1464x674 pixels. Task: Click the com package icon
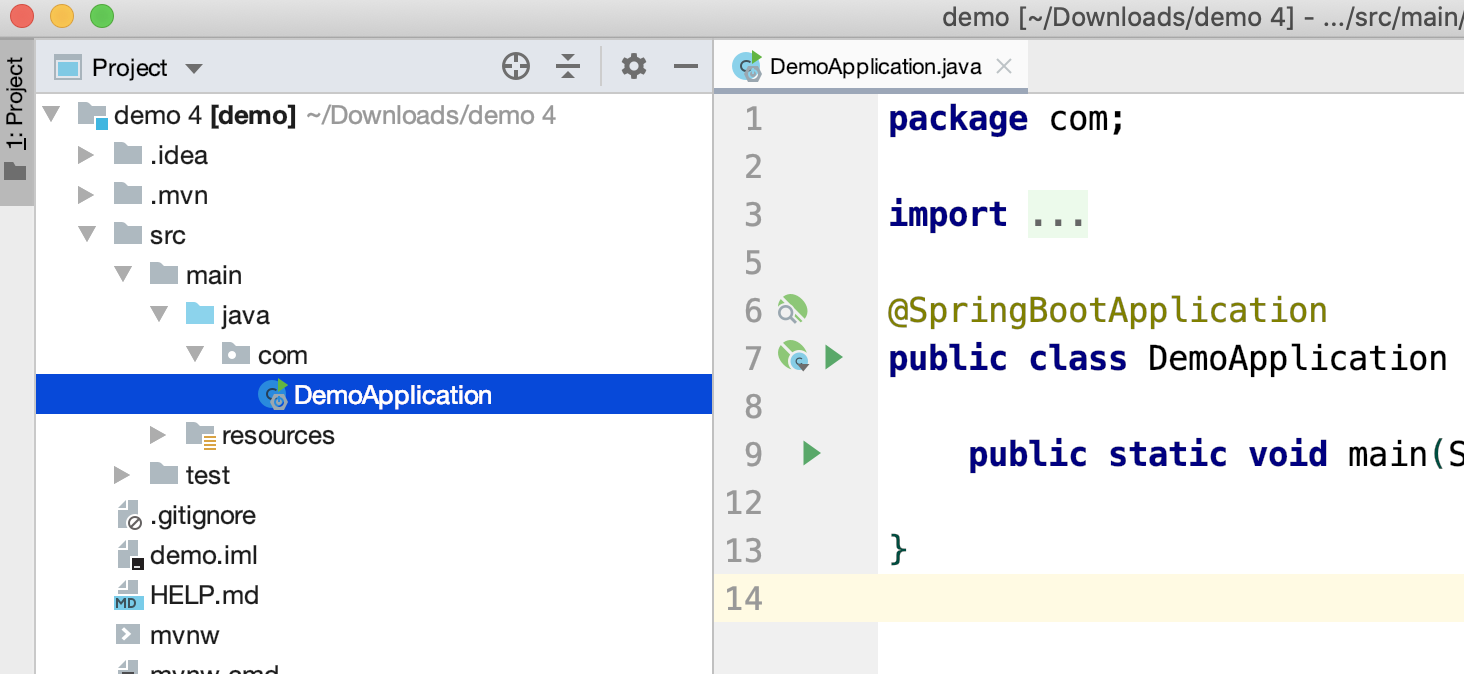click(236, 354)
